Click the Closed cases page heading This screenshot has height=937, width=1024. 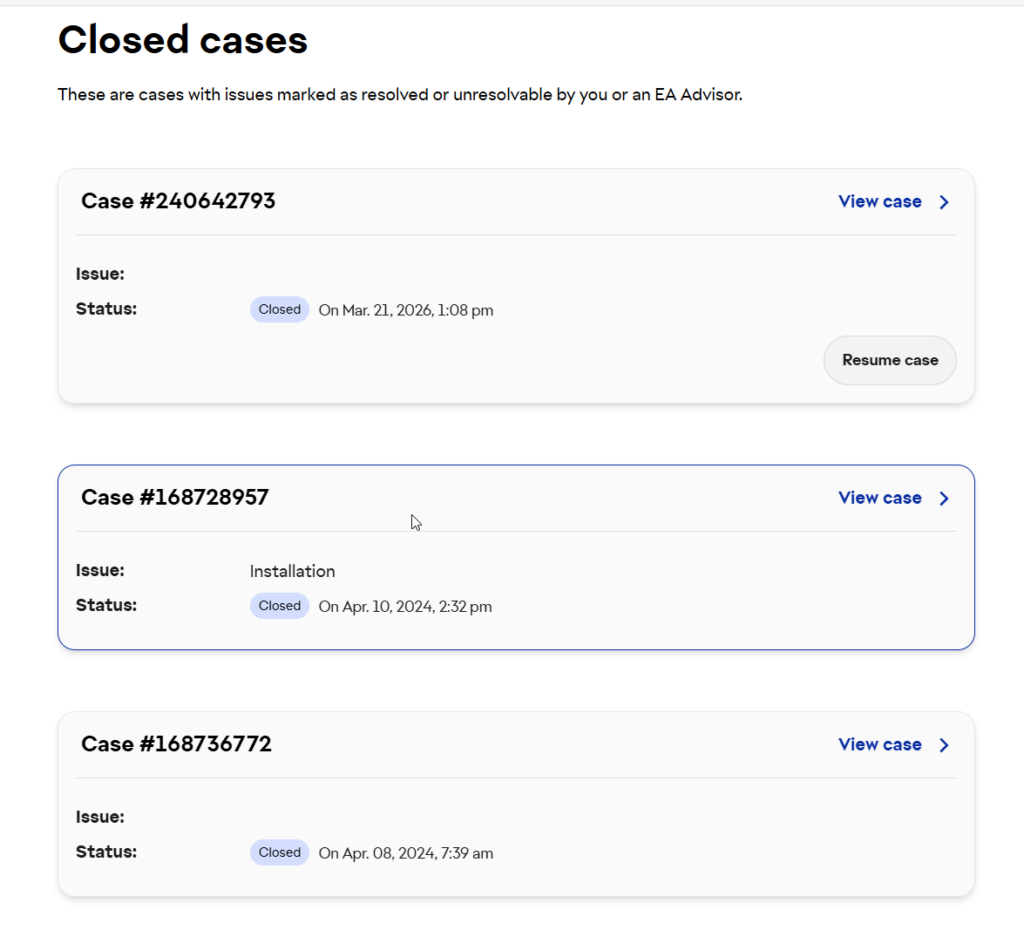coord(183,40)
